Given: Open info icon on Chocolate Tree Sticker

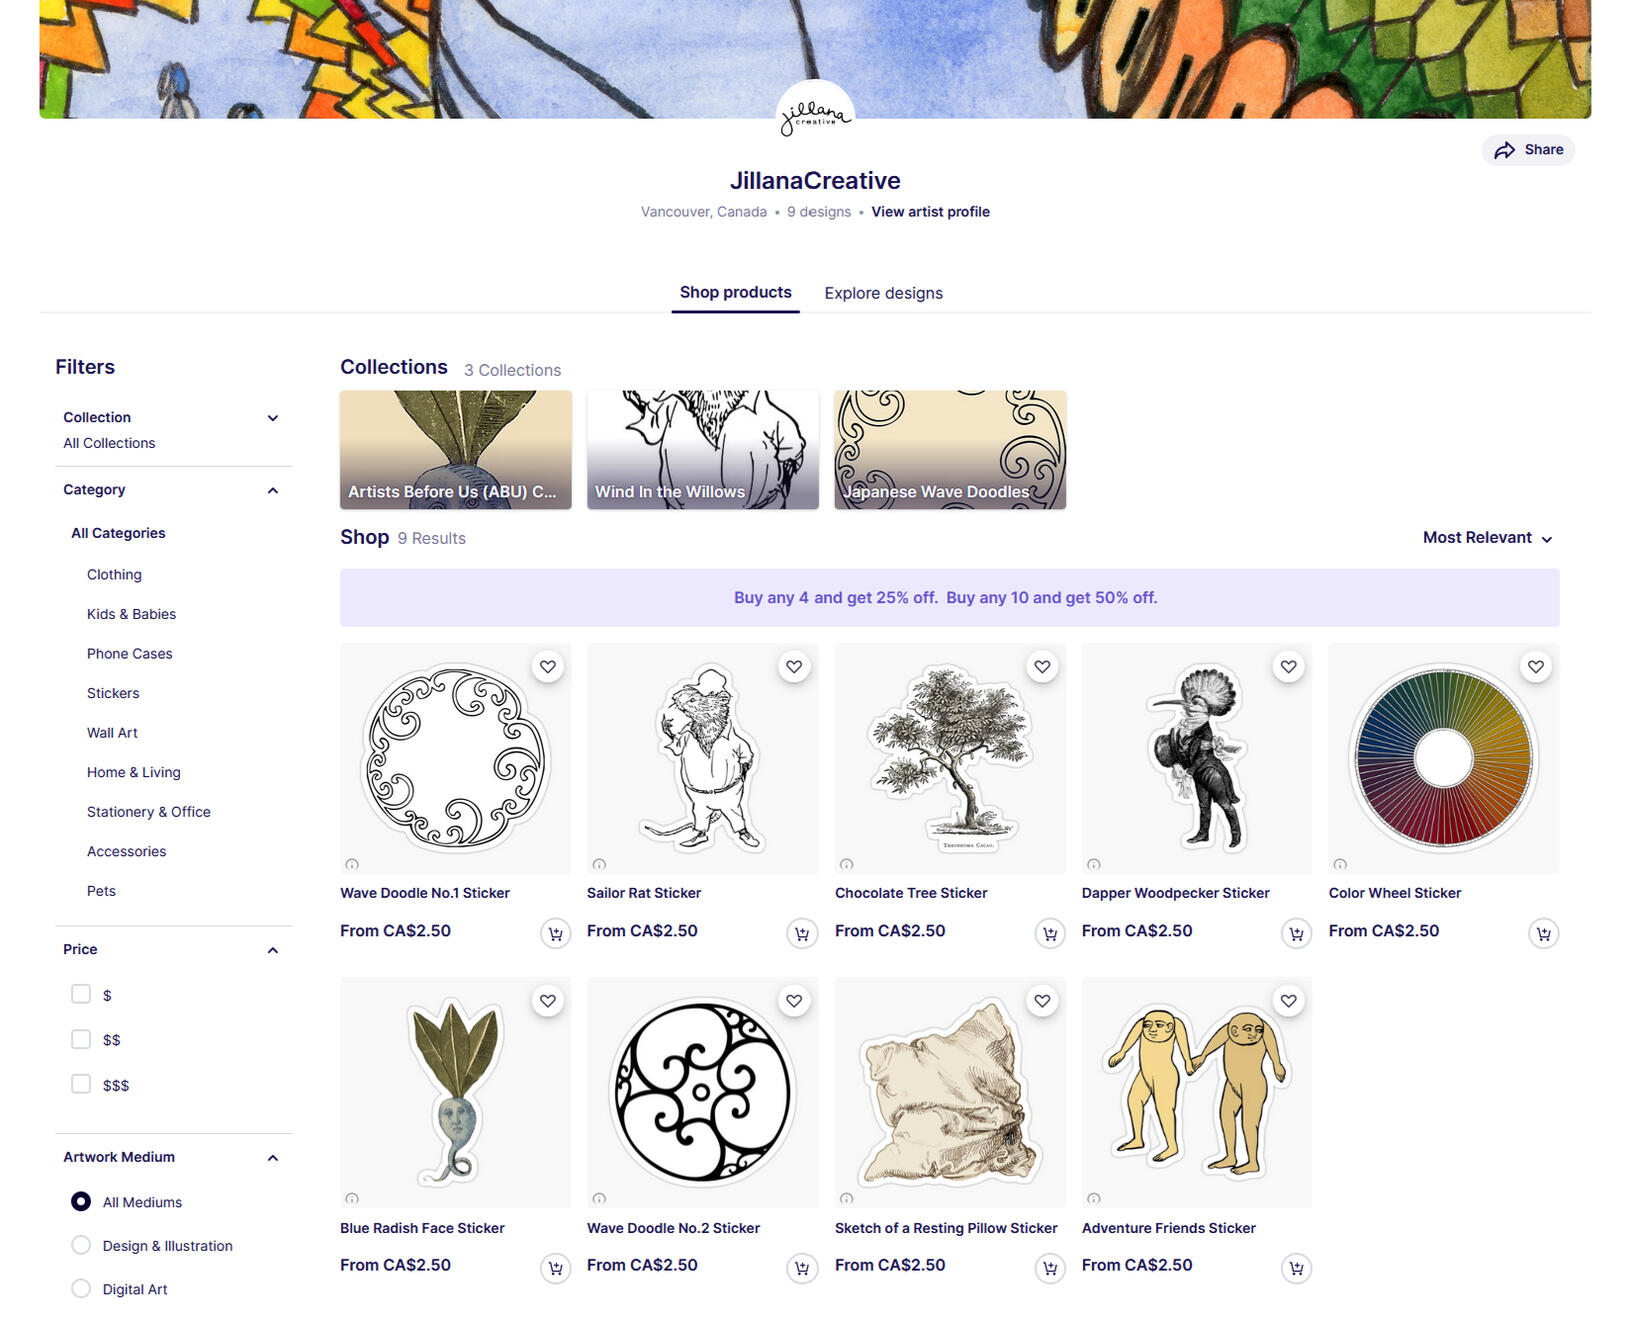Looking at the screenshot, I should [847, 864].
